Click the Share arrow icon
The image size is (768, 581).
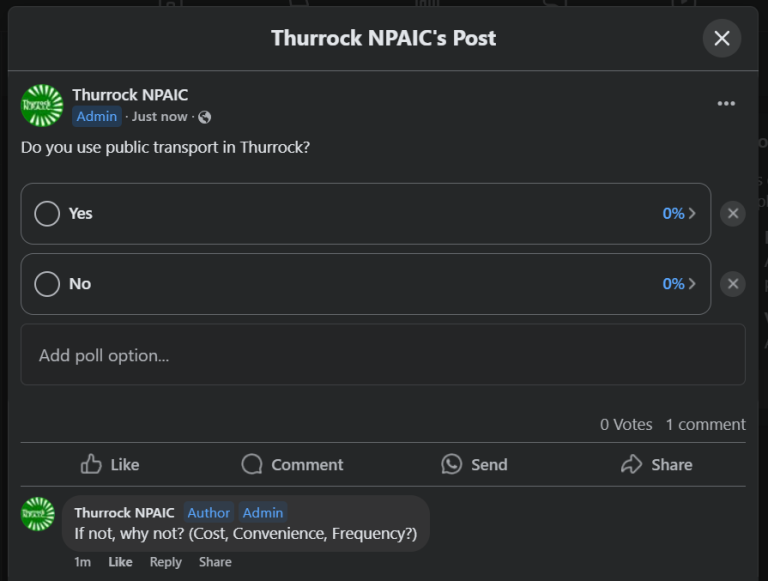tap(631, 464)
